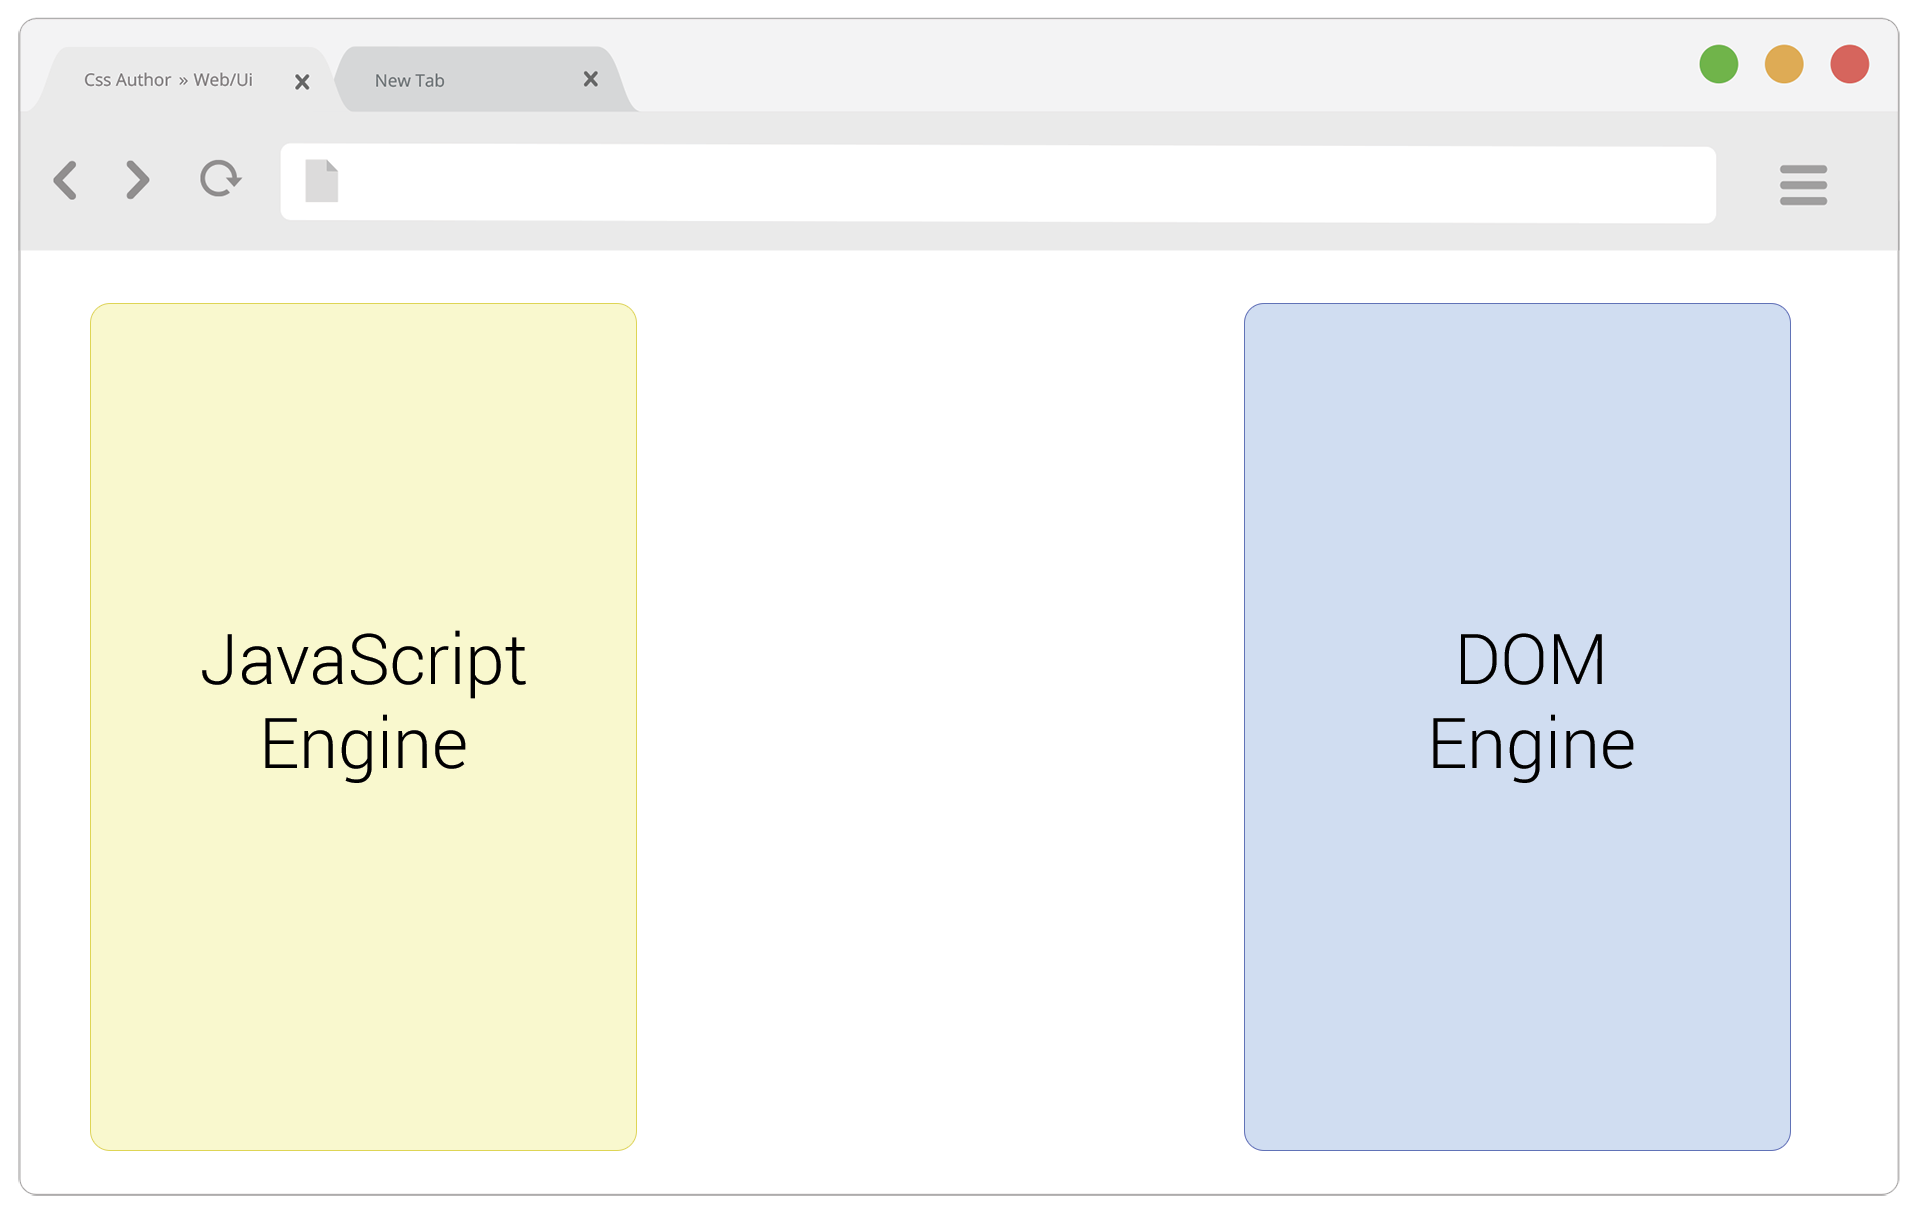Click the red circle window button
Screen dimensions: 1920x1219
point(1848,65)
